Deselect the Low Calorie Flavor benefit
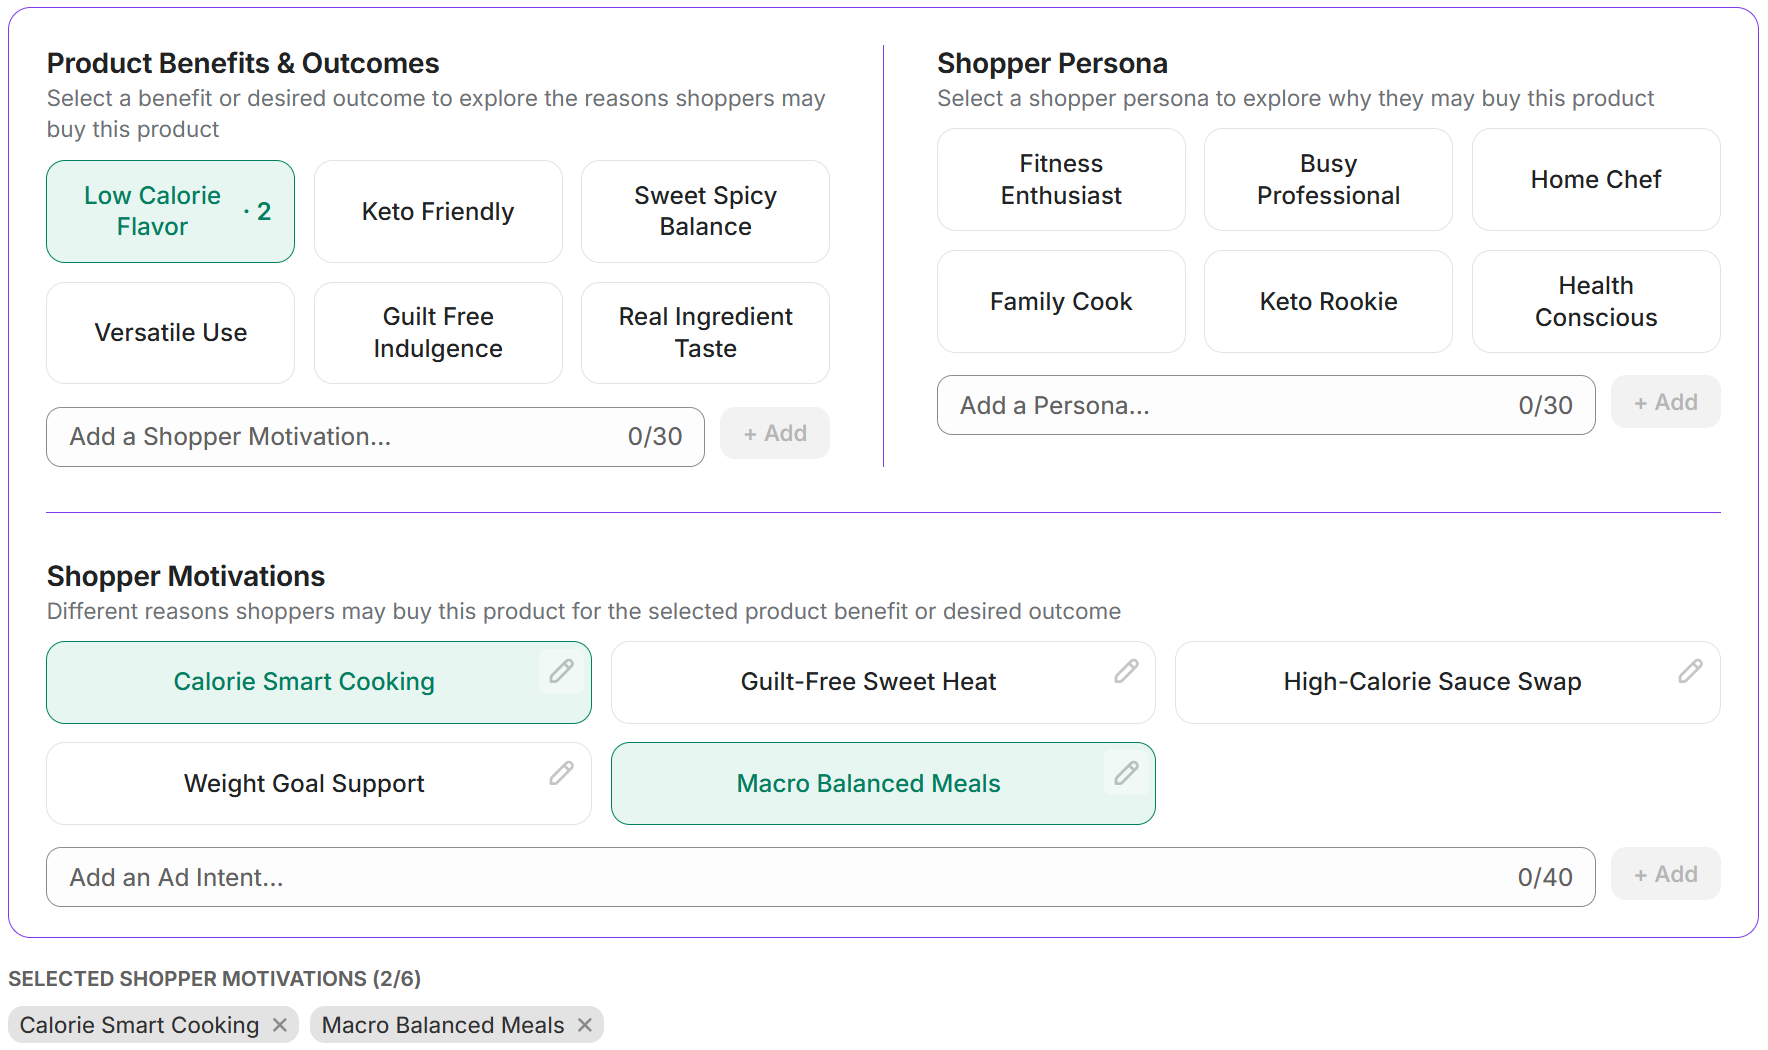This screenshot has width=1768, height=1050. (170, 211)
